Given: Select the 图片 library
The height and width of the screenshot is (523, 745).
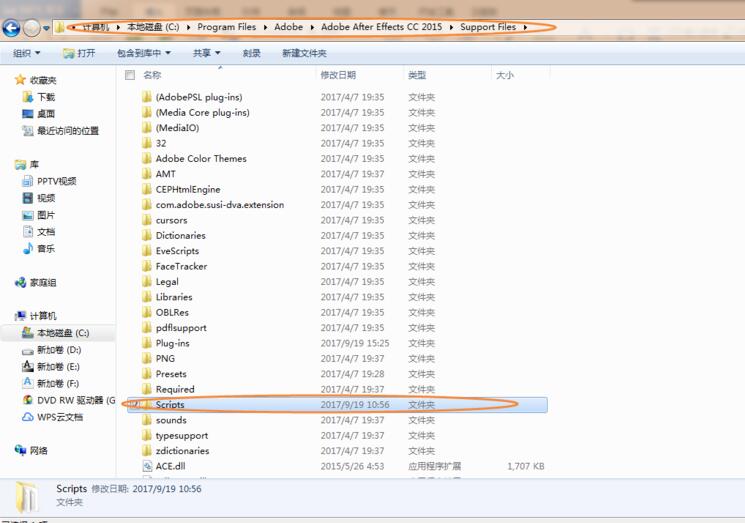Looking at the screenshot, I should coord(46,215).
